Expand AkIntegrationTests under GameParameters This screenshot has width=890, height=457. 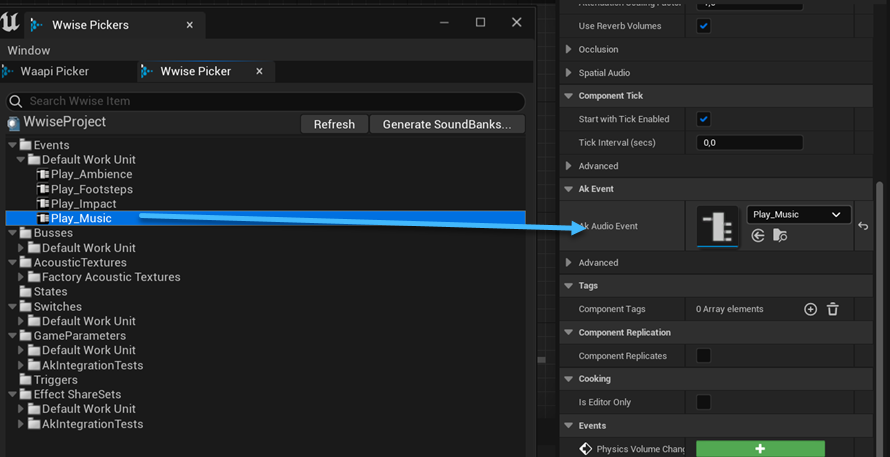[21, 365]
